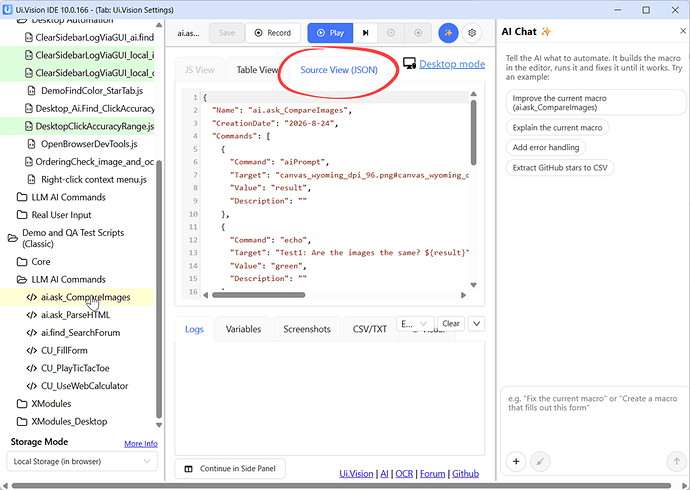Click the step-forward playback icon
Image resolution: width=690 pixels, height=490 pixels.
[365, 33]
